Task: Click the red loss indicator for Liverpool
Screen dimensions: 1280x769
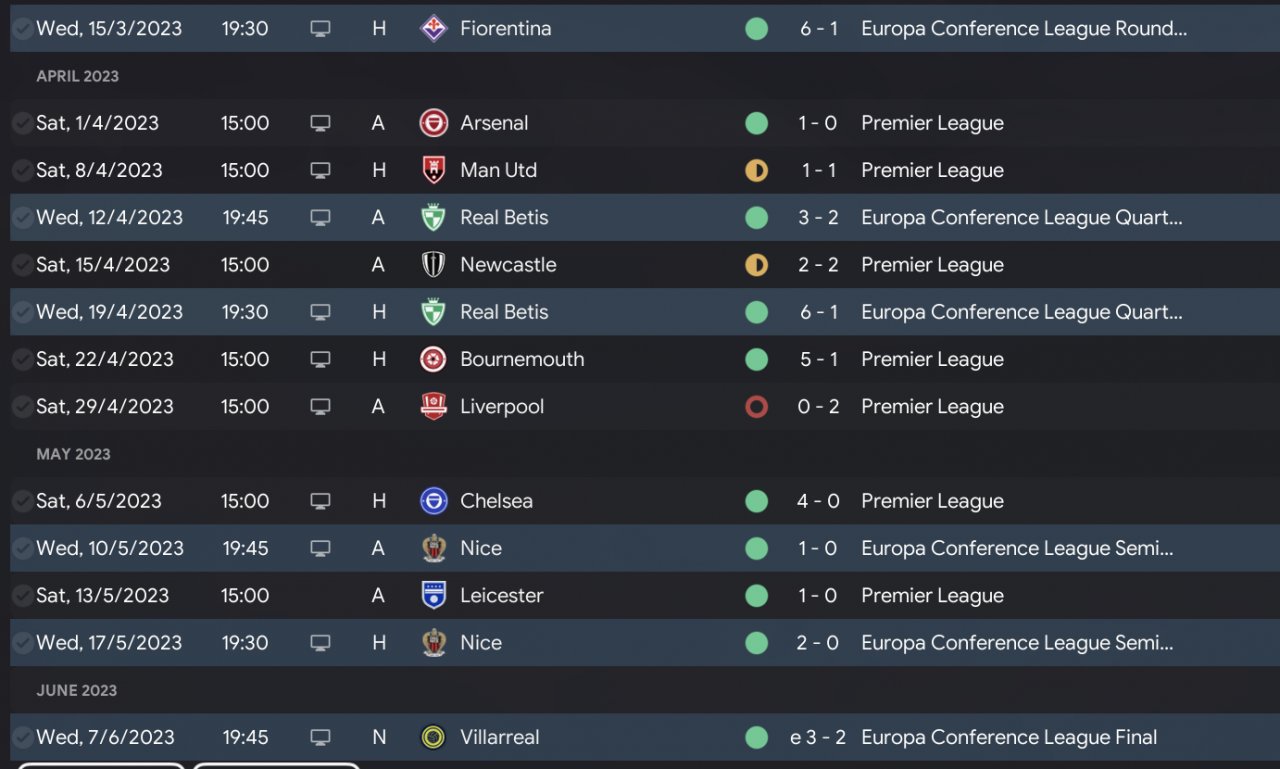Action: point(757,407)
